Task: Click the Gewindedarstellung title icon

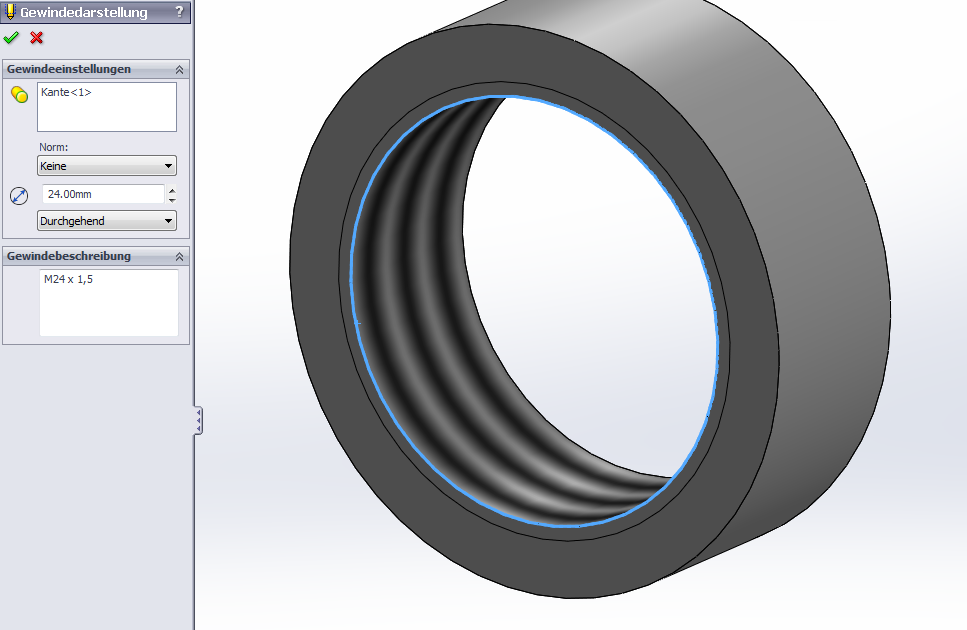Action: click(10, 12)
